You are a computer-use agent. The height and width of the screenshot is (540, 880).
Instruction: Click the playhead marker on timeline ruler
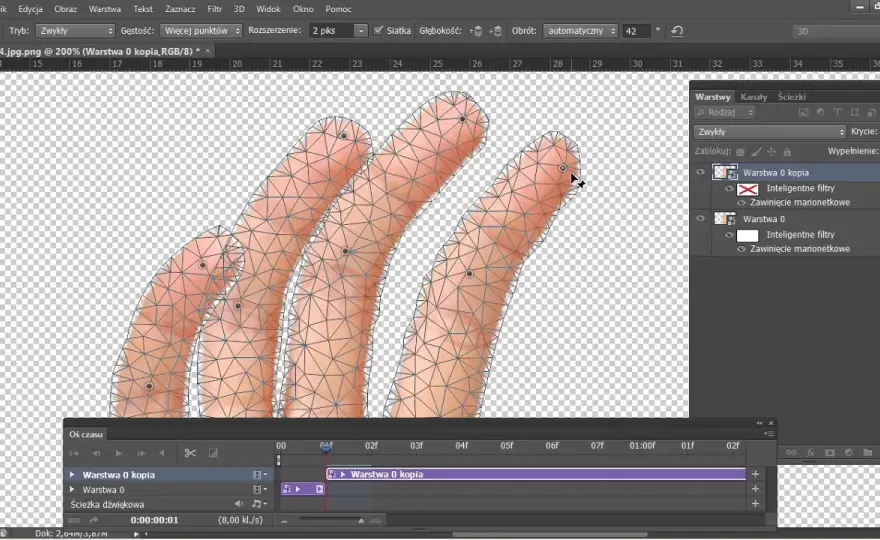[x=326, y=447]
